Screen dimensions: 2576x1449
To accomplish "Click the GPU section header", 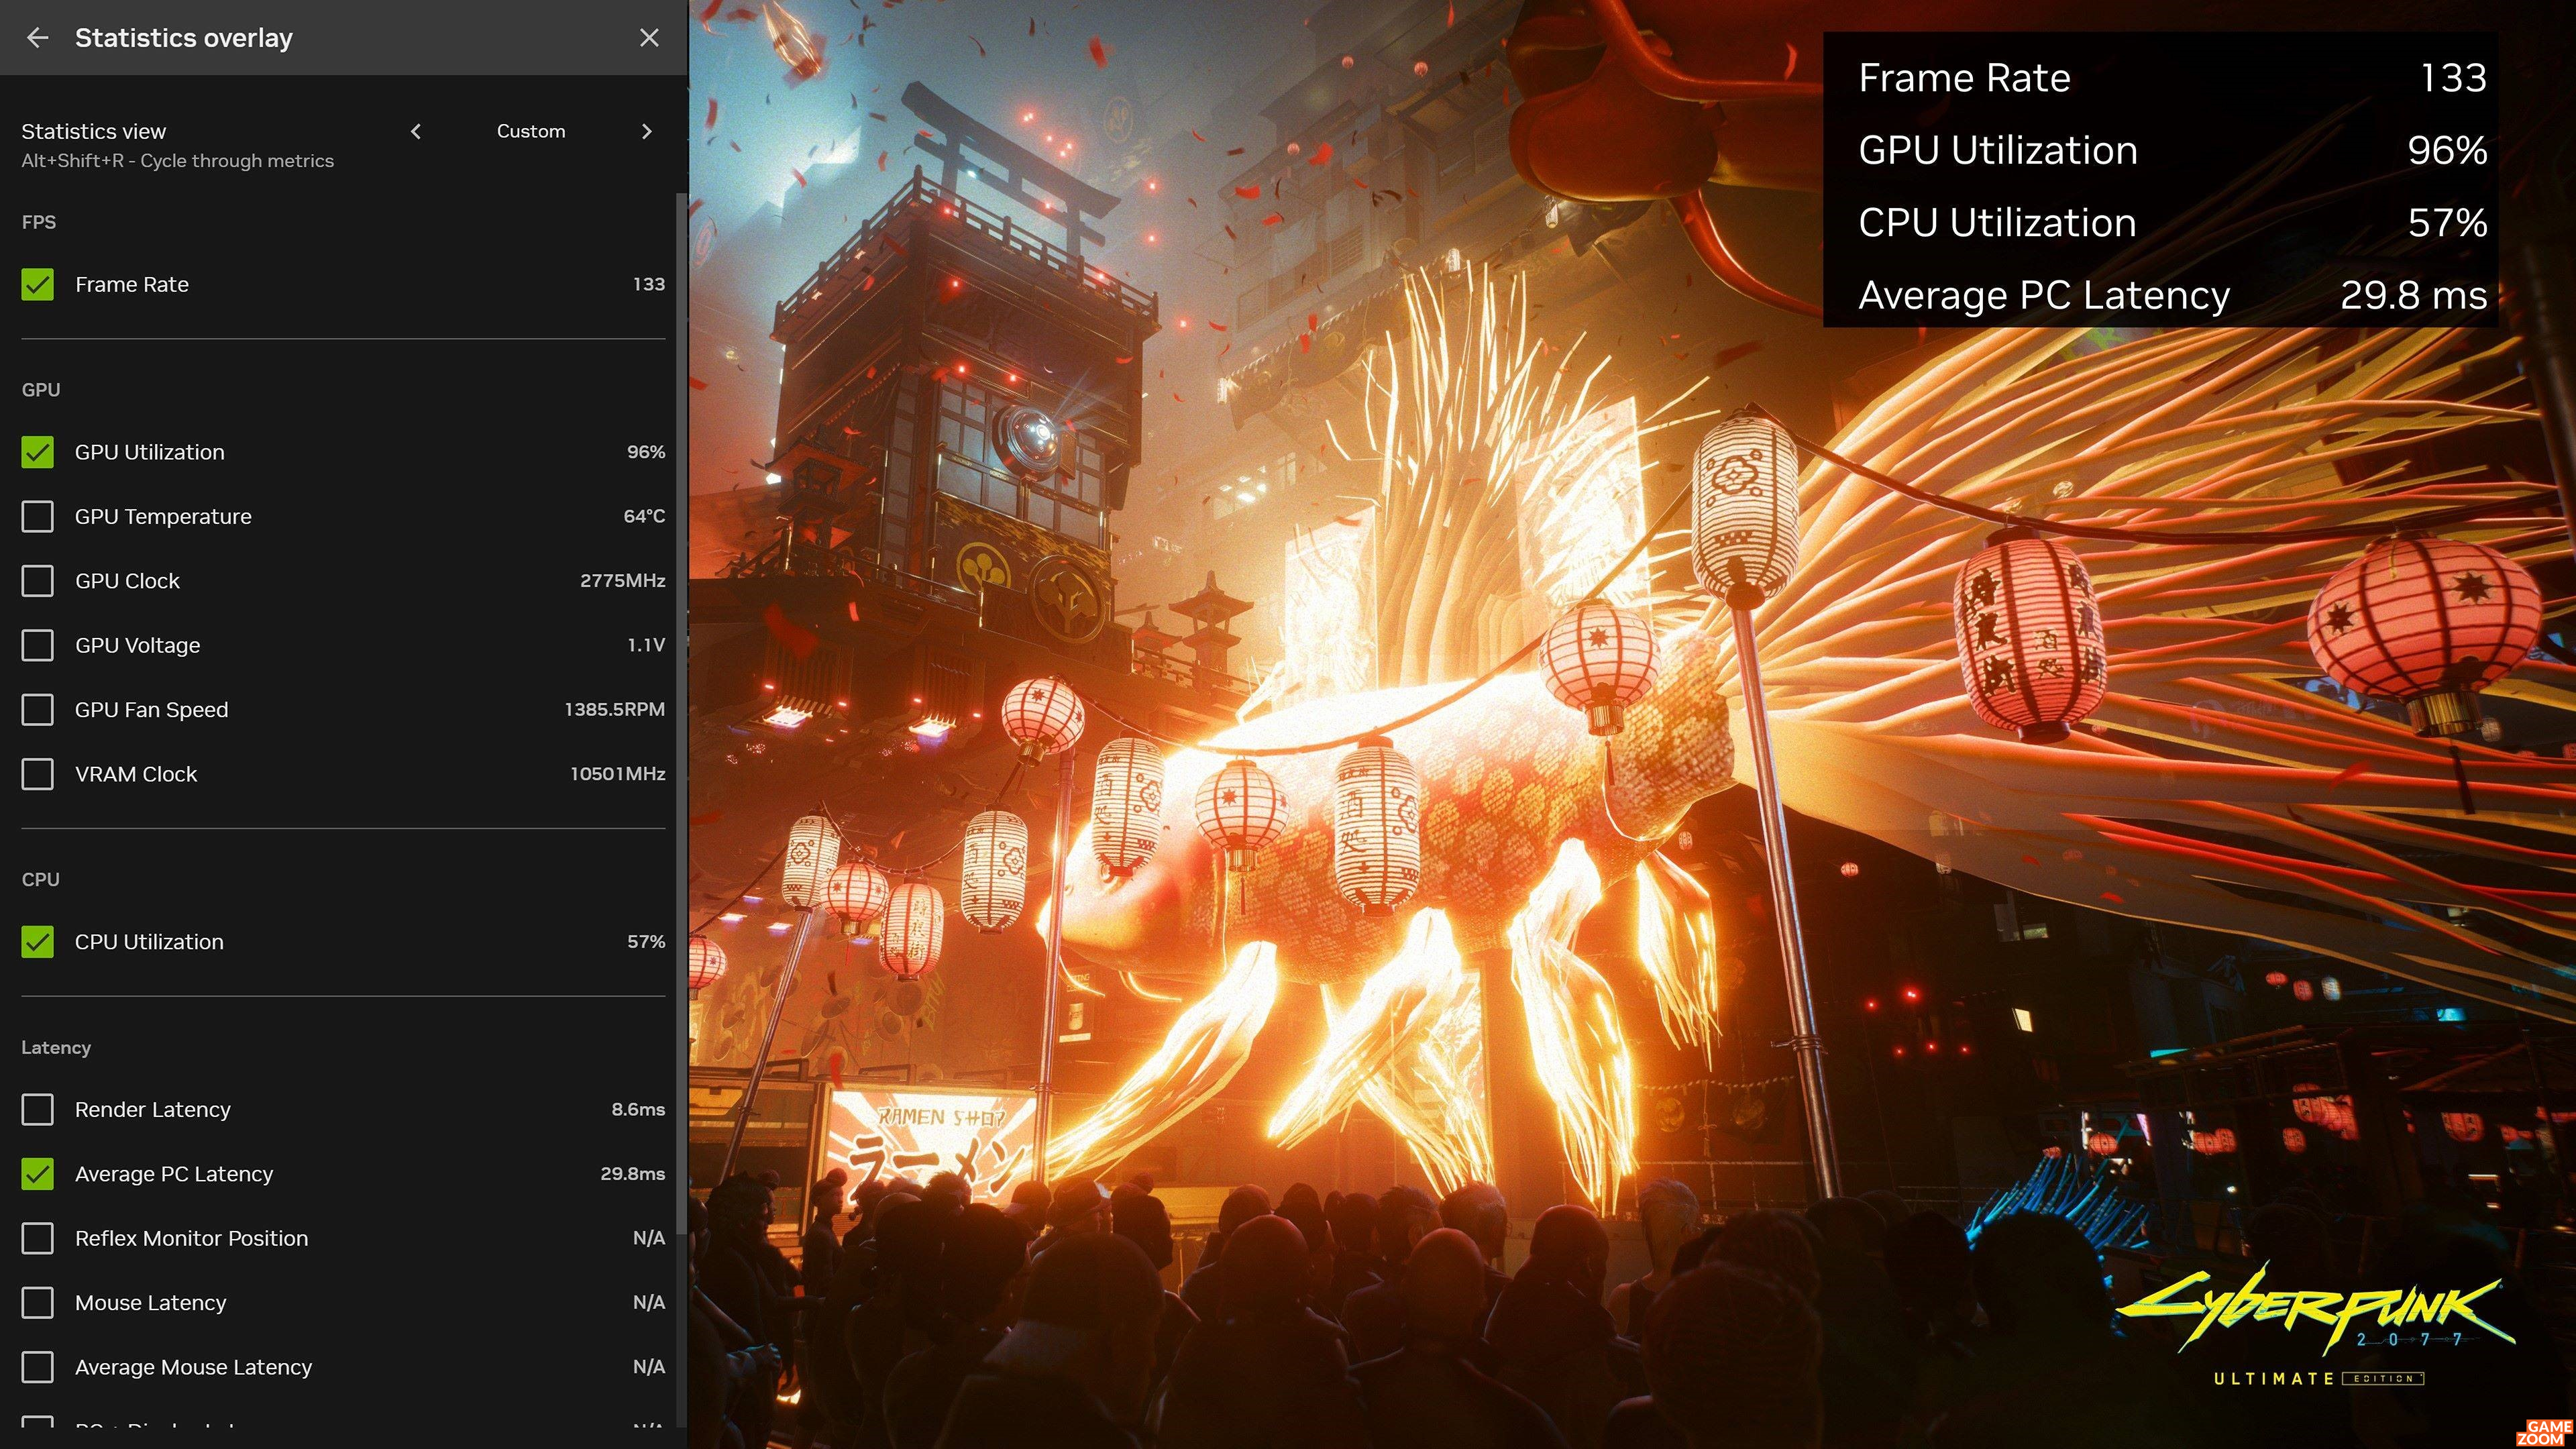I will [41, 390].
